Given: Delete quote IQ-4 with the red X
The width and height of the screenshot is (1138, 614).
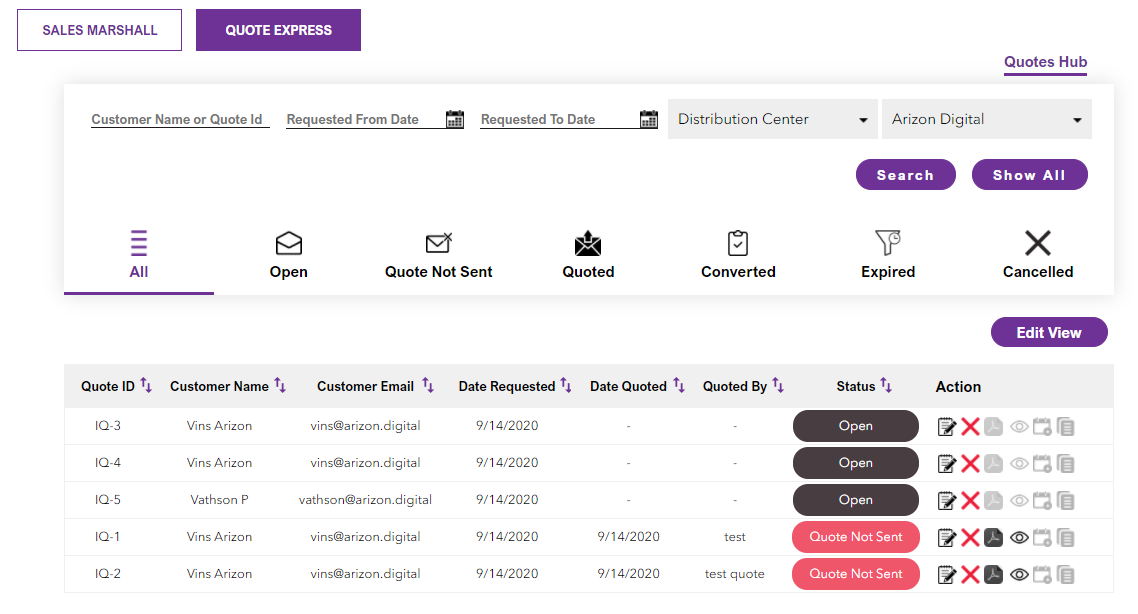Looking at the screenshot, I should (x=970, y=464).
